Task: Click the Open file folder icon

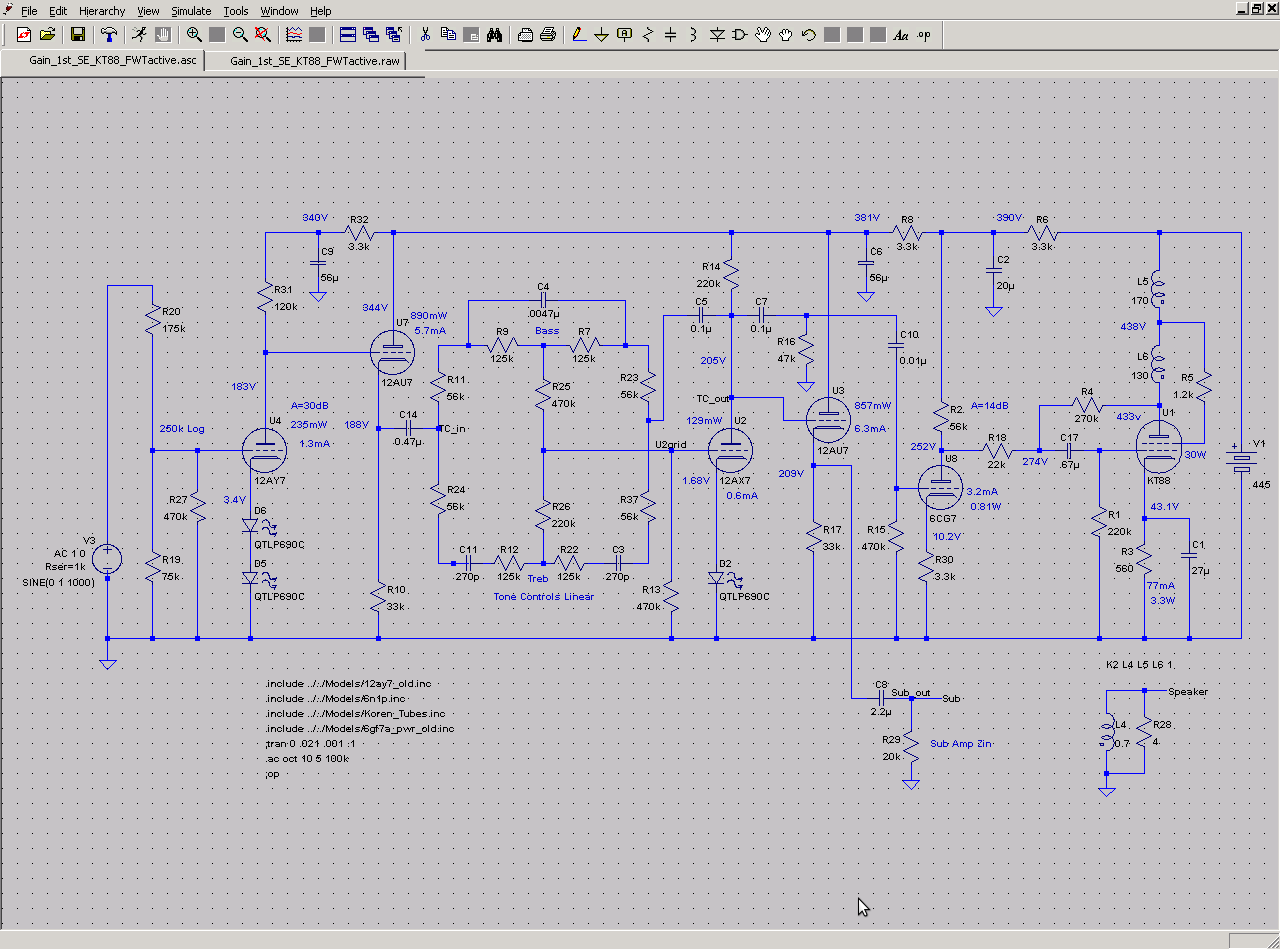Action: (47, 35)
